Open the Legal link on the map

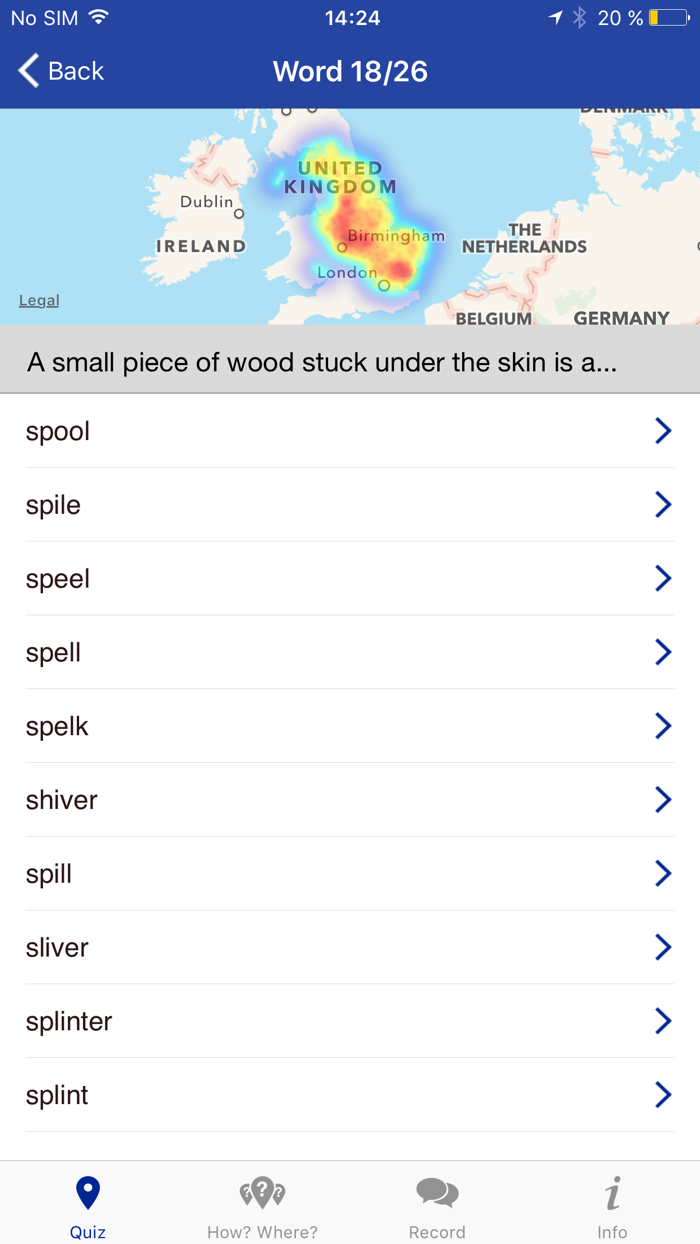point(38,300)
